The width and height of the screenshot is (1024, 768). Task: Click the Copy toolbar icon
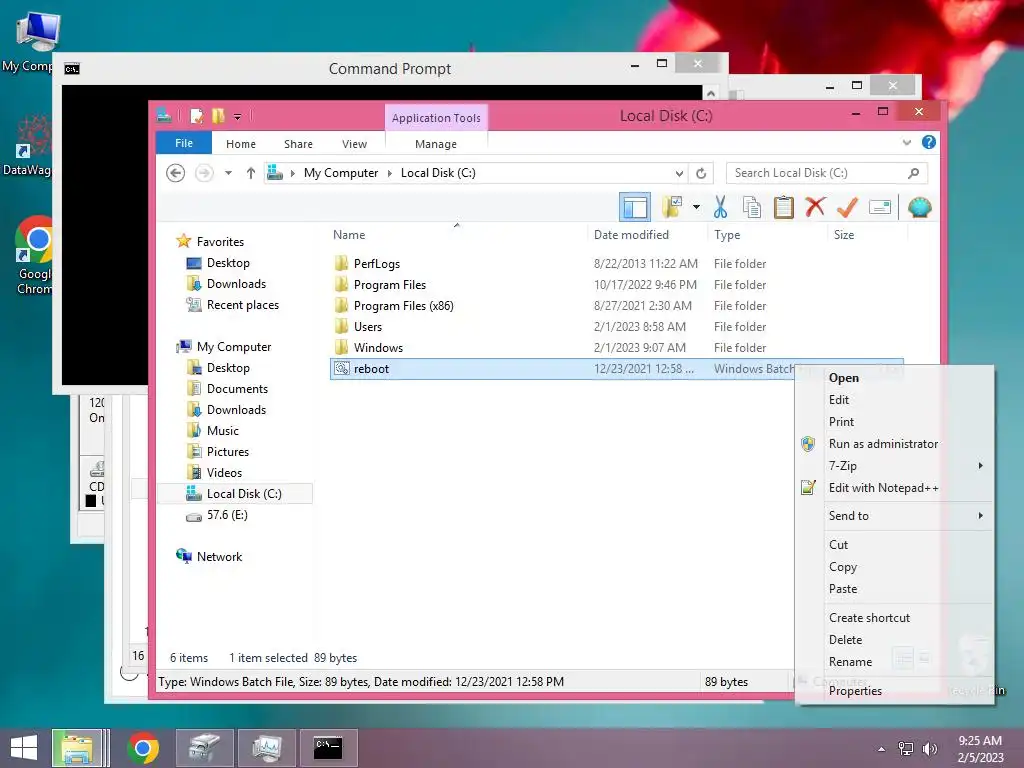[752, 208]
